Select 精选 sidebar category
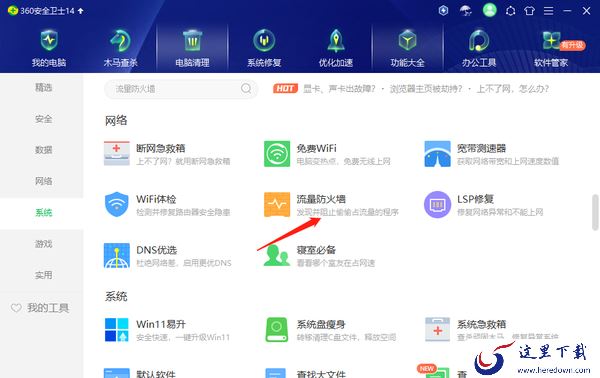The height and width of the screenshot is (378, 600). pyautogui.click(x=44, y=88)
